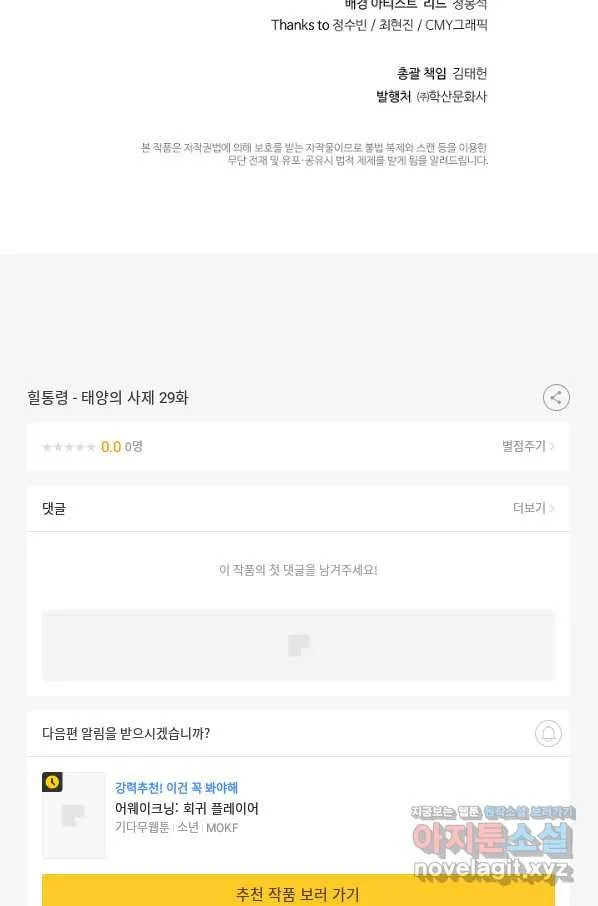Click the 다음편 알림을 받으시겠습니까? prompt
Viewport: 598px width, 906px height.
point(126,733)
